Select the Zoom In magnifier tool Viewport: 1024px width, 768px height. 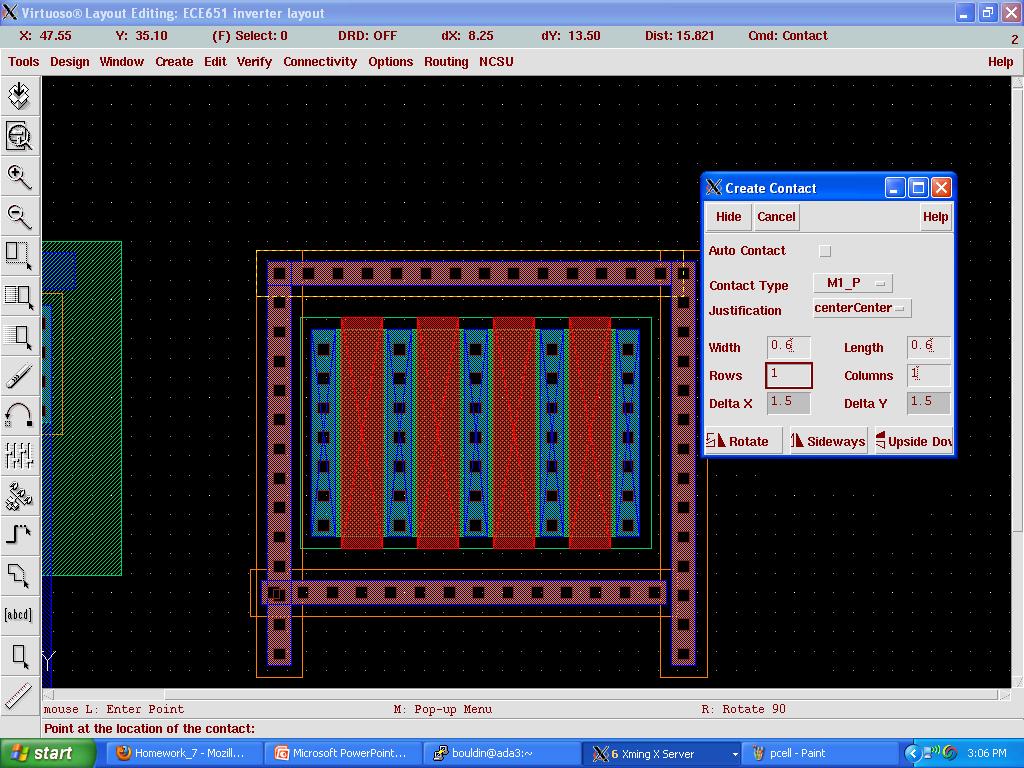coord(20,176)
